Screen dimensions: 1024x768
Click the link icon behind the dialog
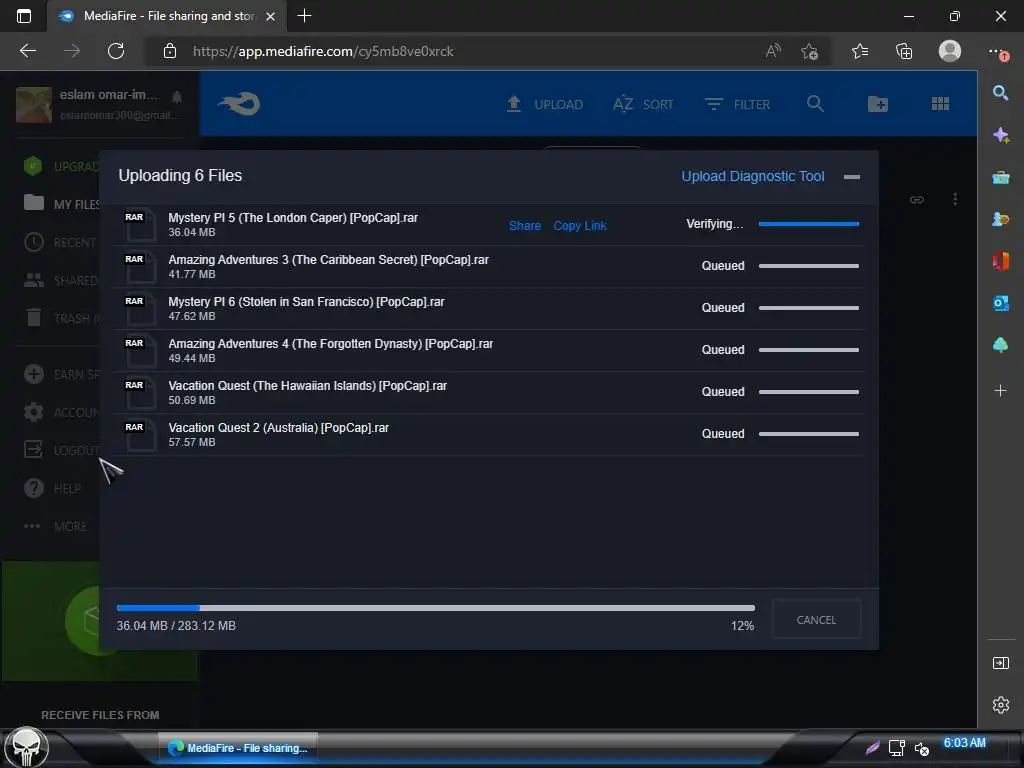tap(917, 199)
